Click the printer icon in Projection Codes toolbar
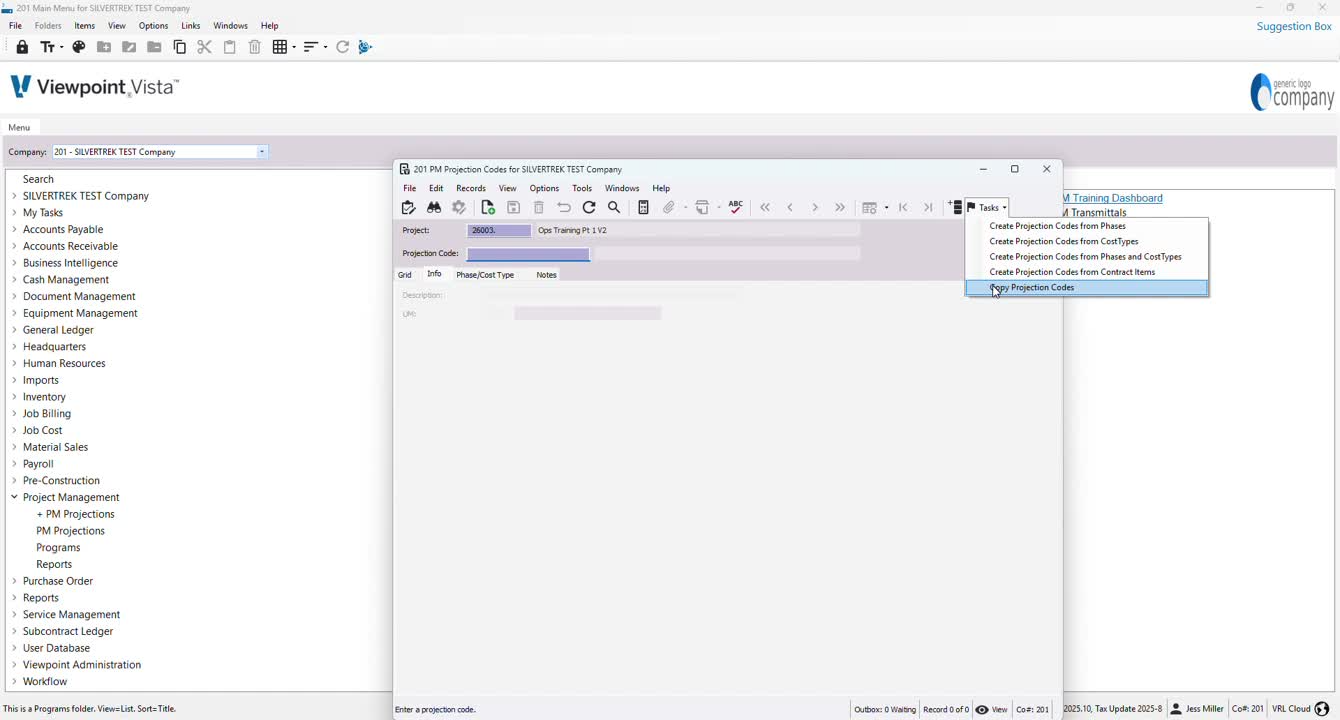 [x=703, y=208]
